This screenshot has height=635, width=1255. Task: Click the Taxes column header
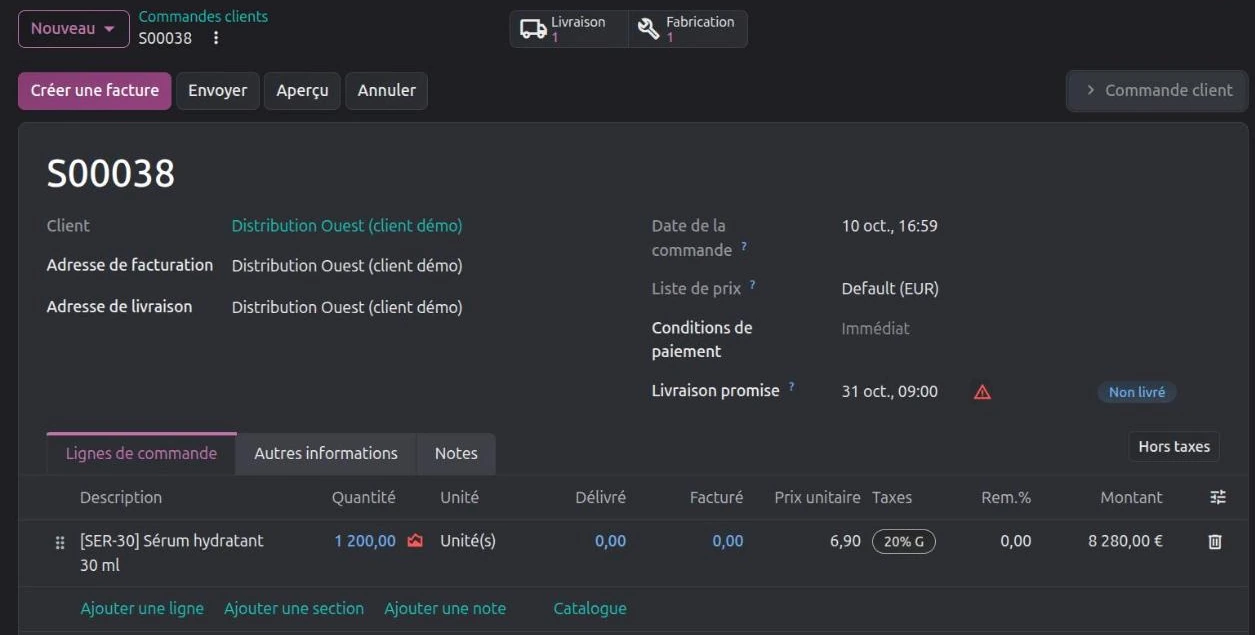tap(892, 497)
